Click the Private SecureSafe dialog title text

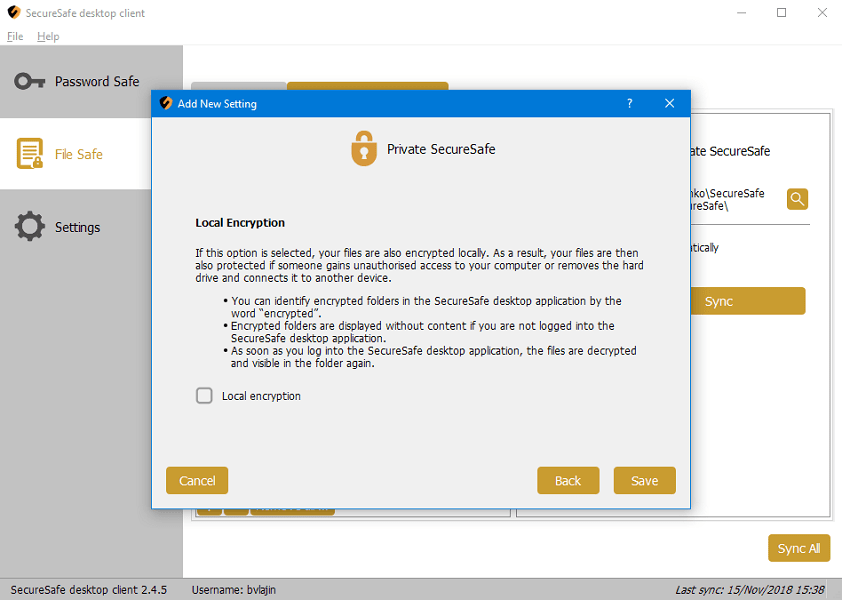(x=441, y=149)
